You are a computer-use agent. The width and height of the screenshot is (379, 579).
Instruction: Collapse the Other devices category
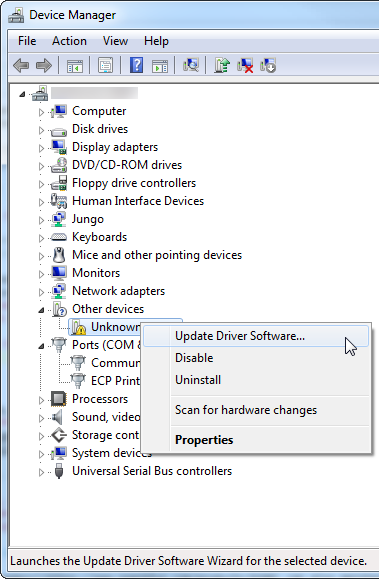[x=41, y=310]
